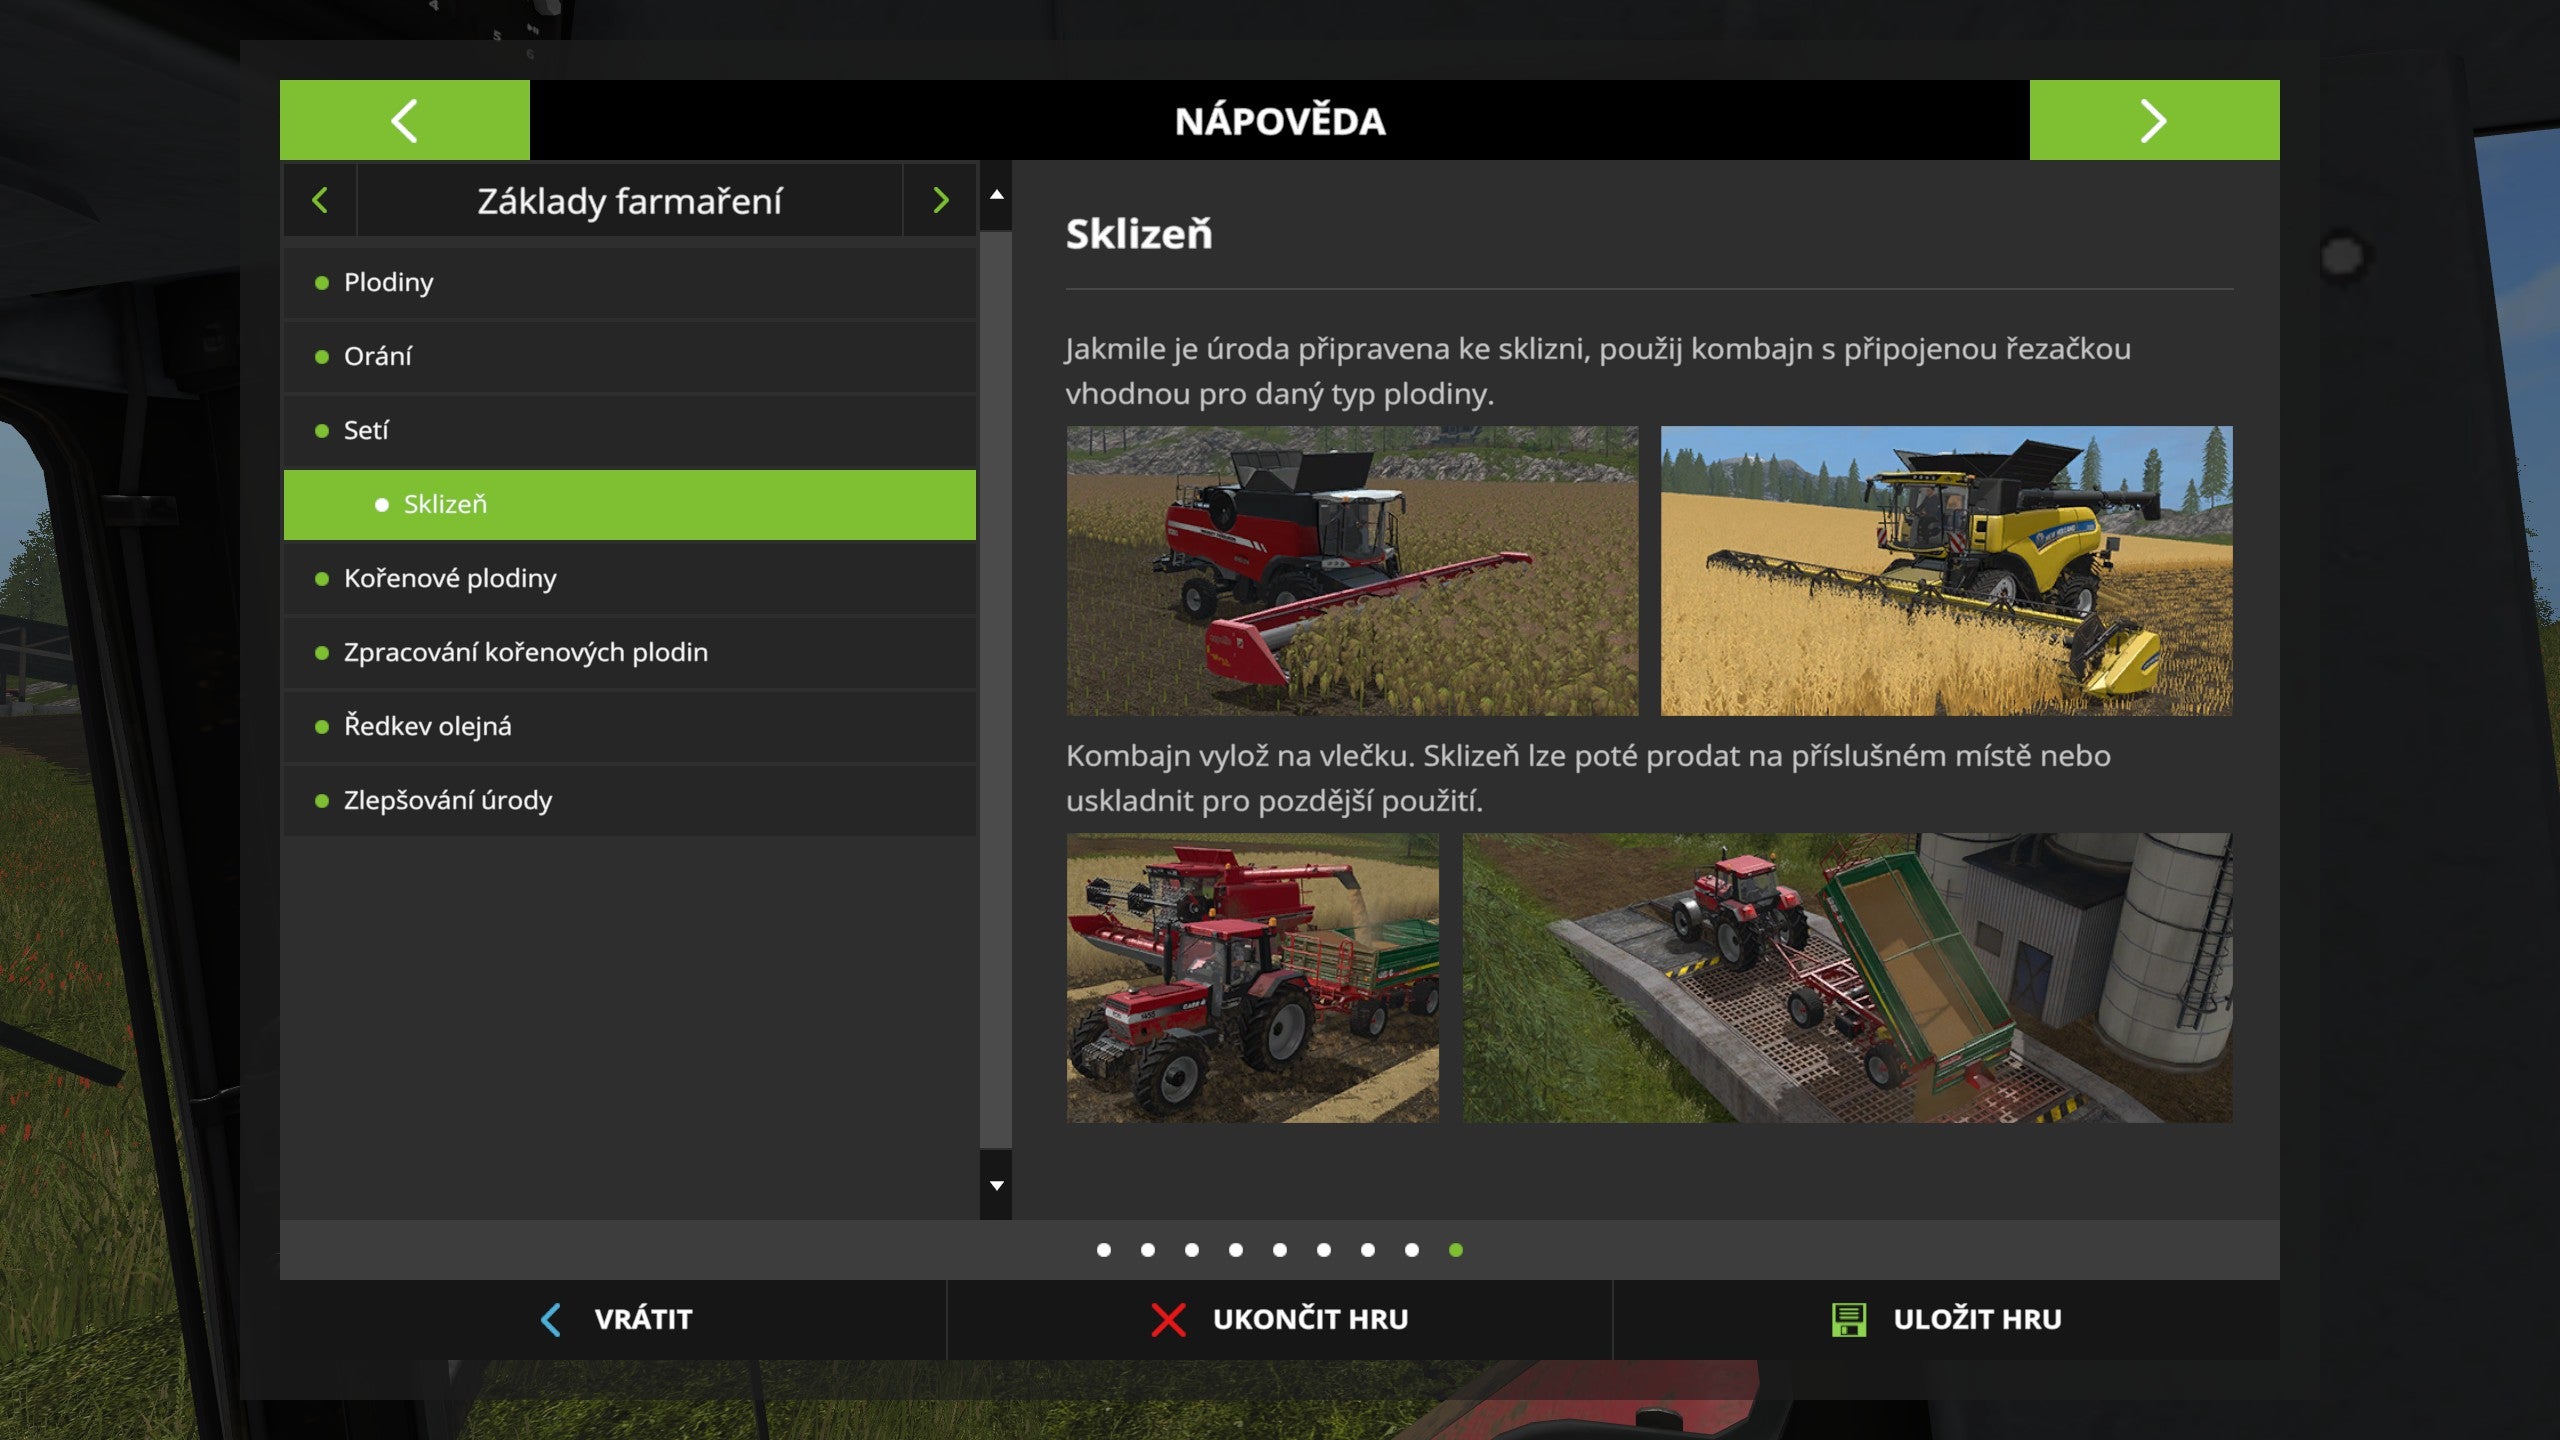Switch to next help category beside Základy farmaření
The height and width of the screenshot is (1440, 2560).
tap(940, 200)
